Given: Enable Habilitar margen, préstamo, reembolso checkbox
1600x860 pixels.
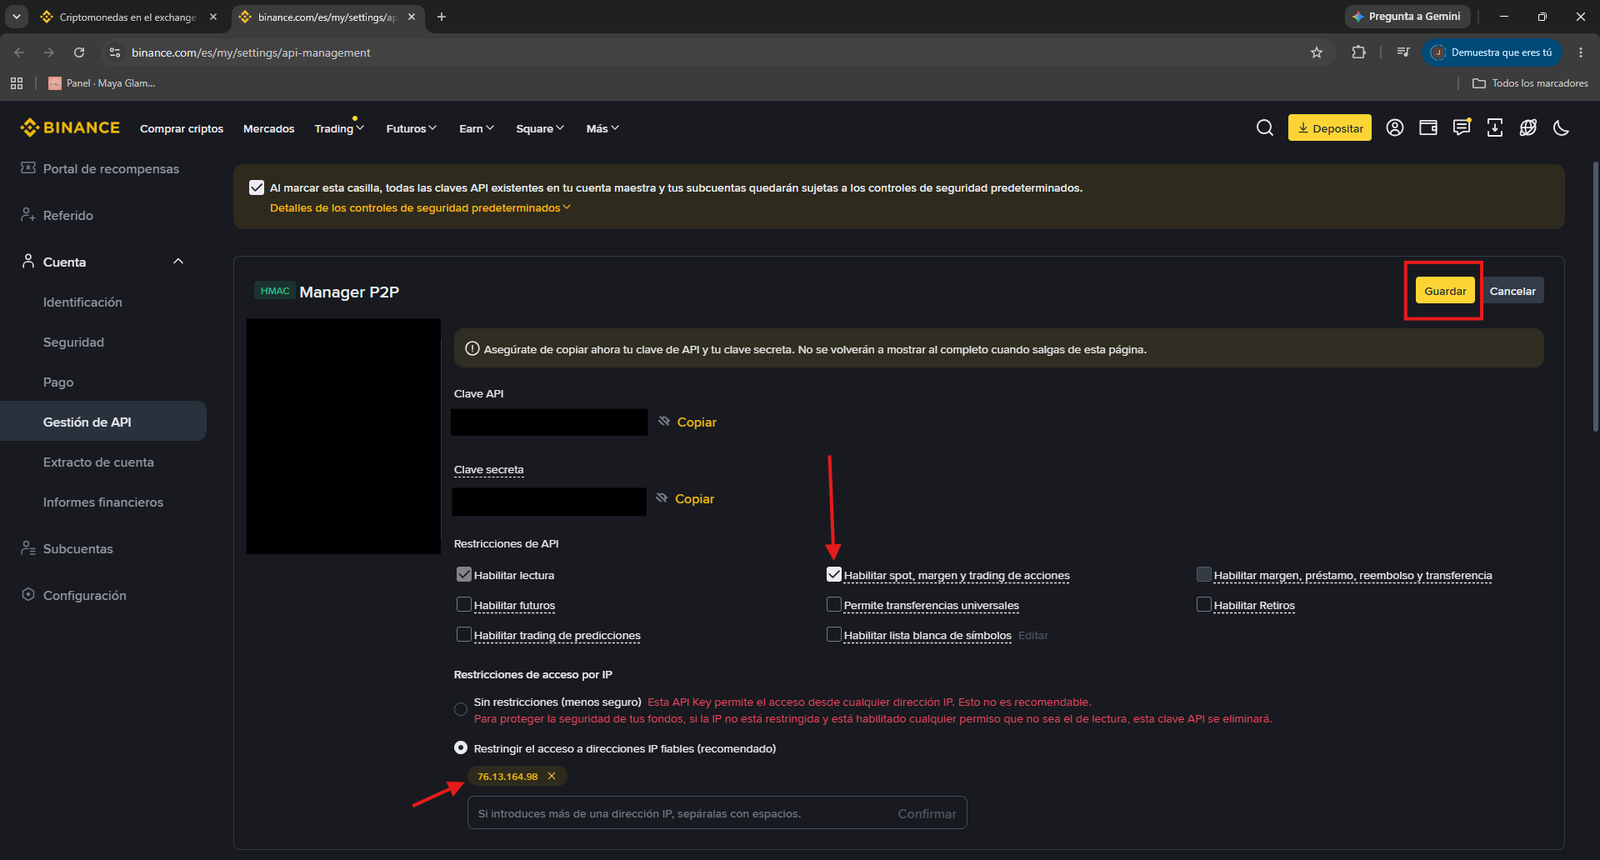Looking at the screenshot, I should [1204, 575].
